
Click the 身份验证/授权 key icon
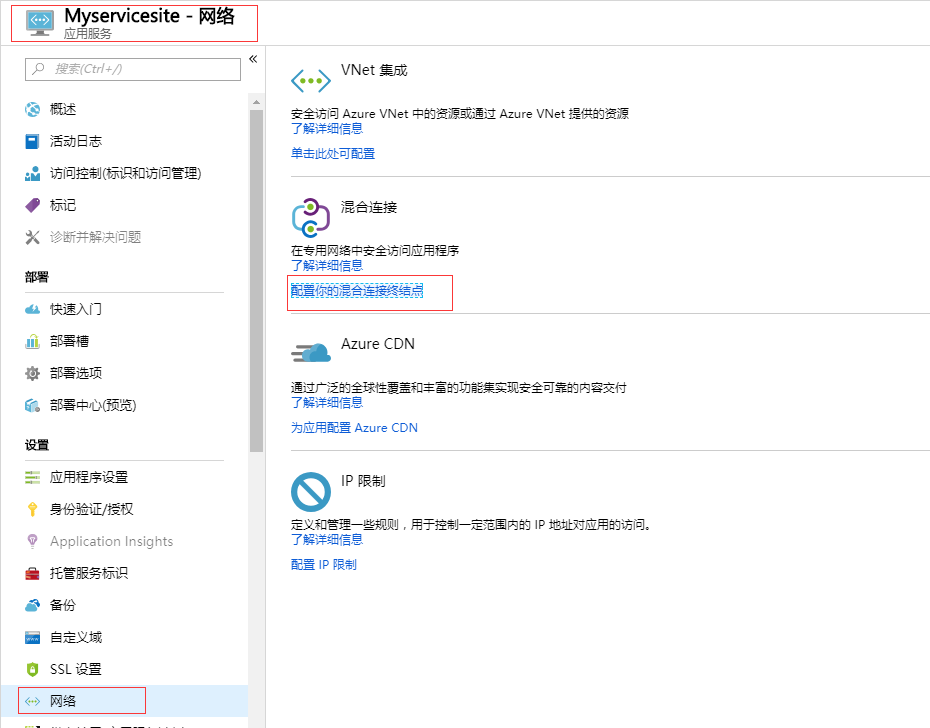[x=33, y=509]
